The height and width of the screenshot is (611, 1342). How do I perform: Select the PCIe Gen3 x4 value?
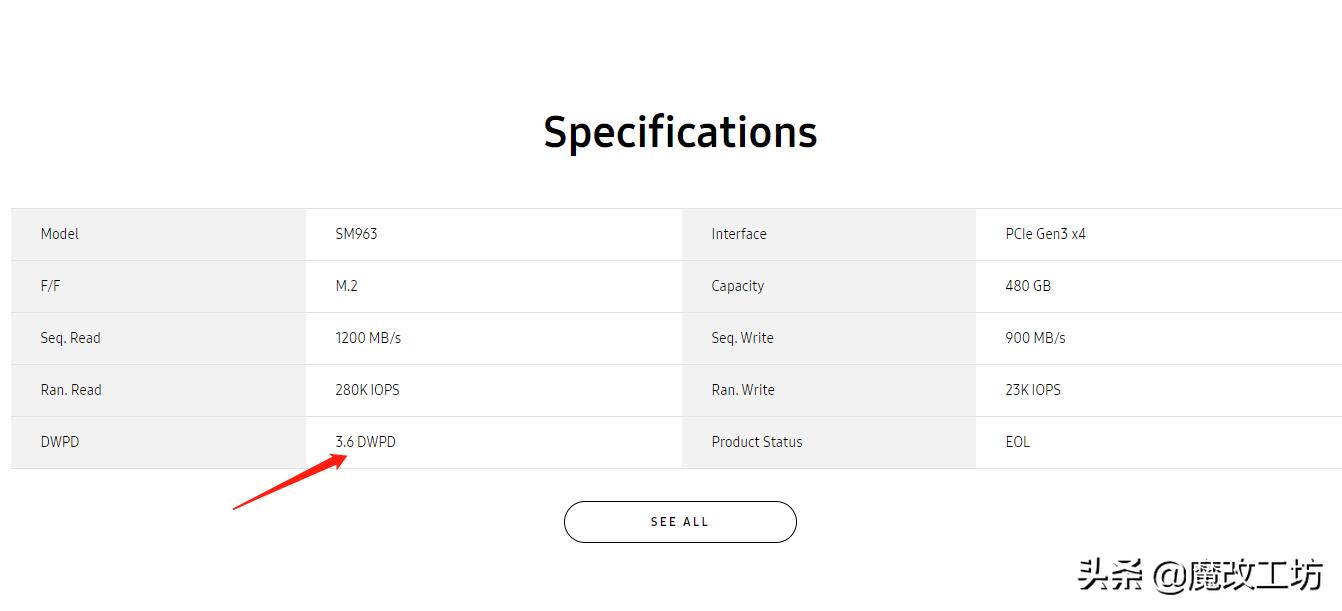pos(1045,234)
